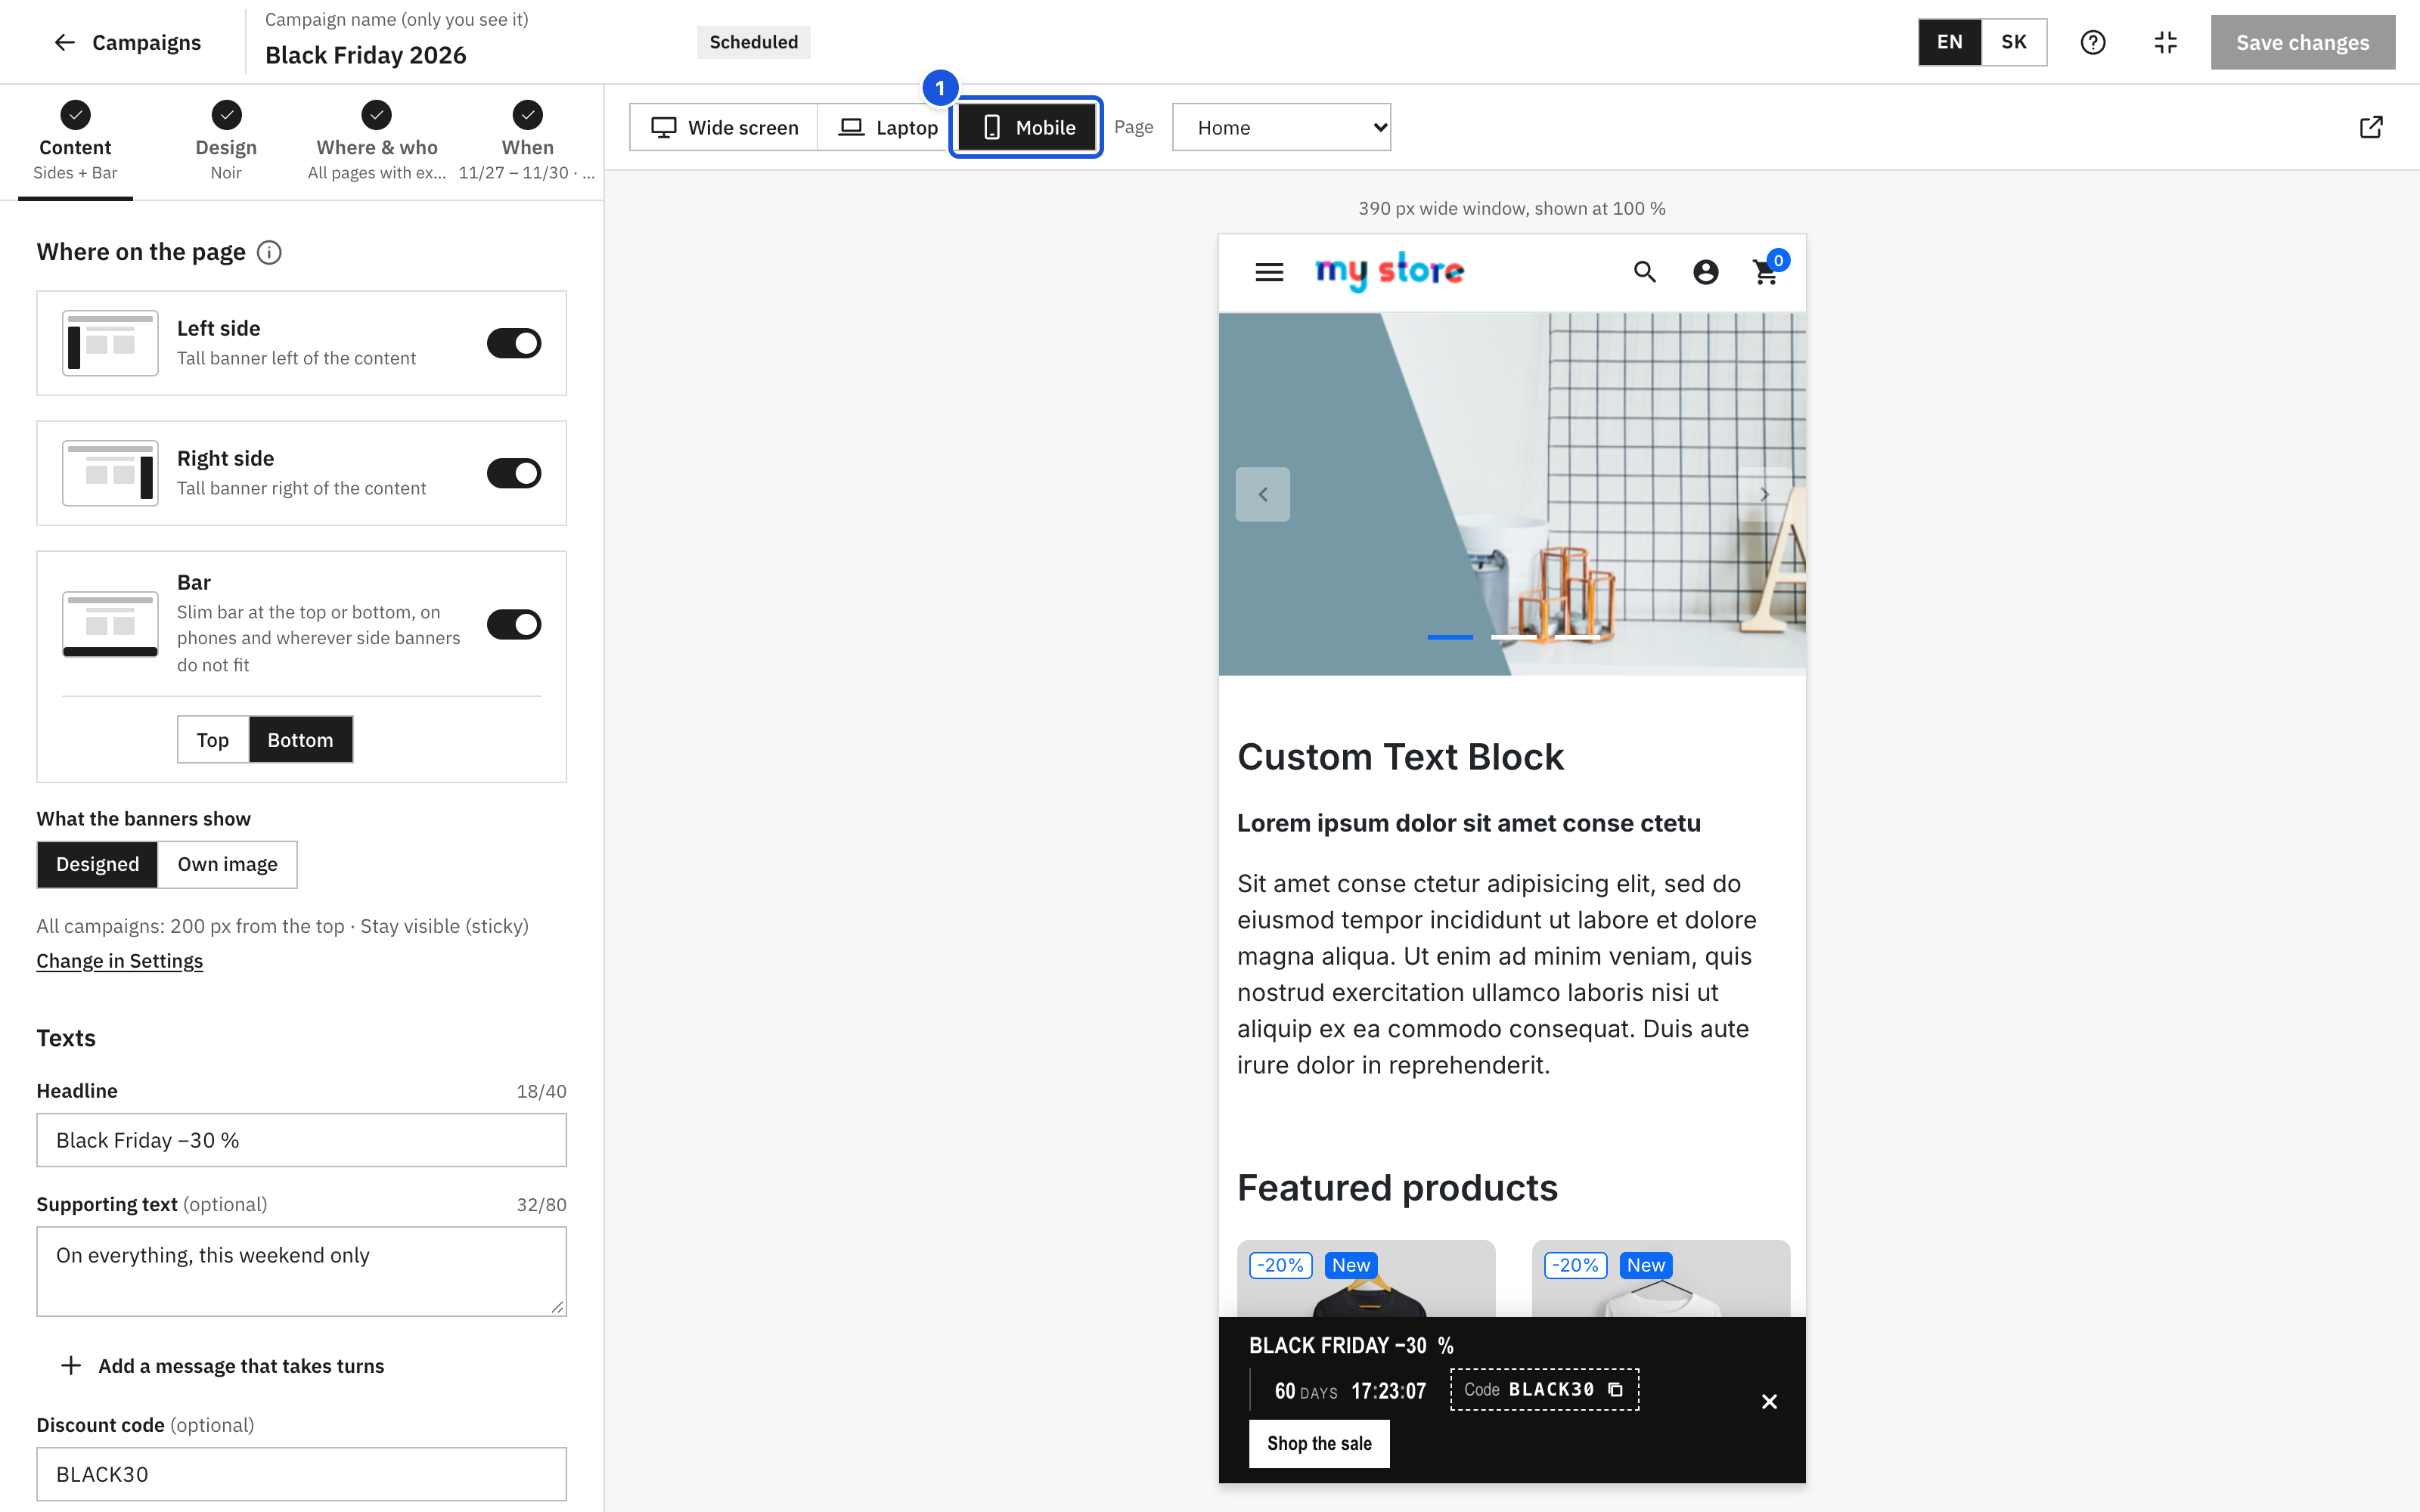Select Own image banner content
This screenshot has height=1512, width=2420.
coord(227,864)
